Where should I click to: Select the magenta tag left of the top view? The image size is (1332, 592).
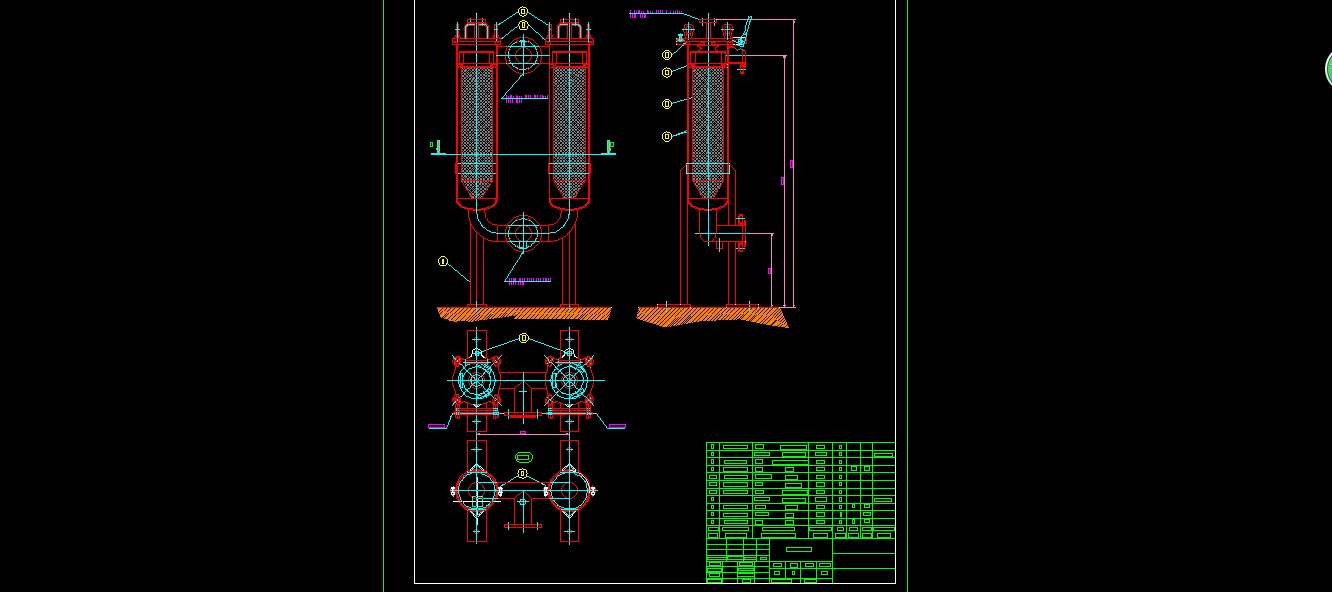click(x=437, y=426)
